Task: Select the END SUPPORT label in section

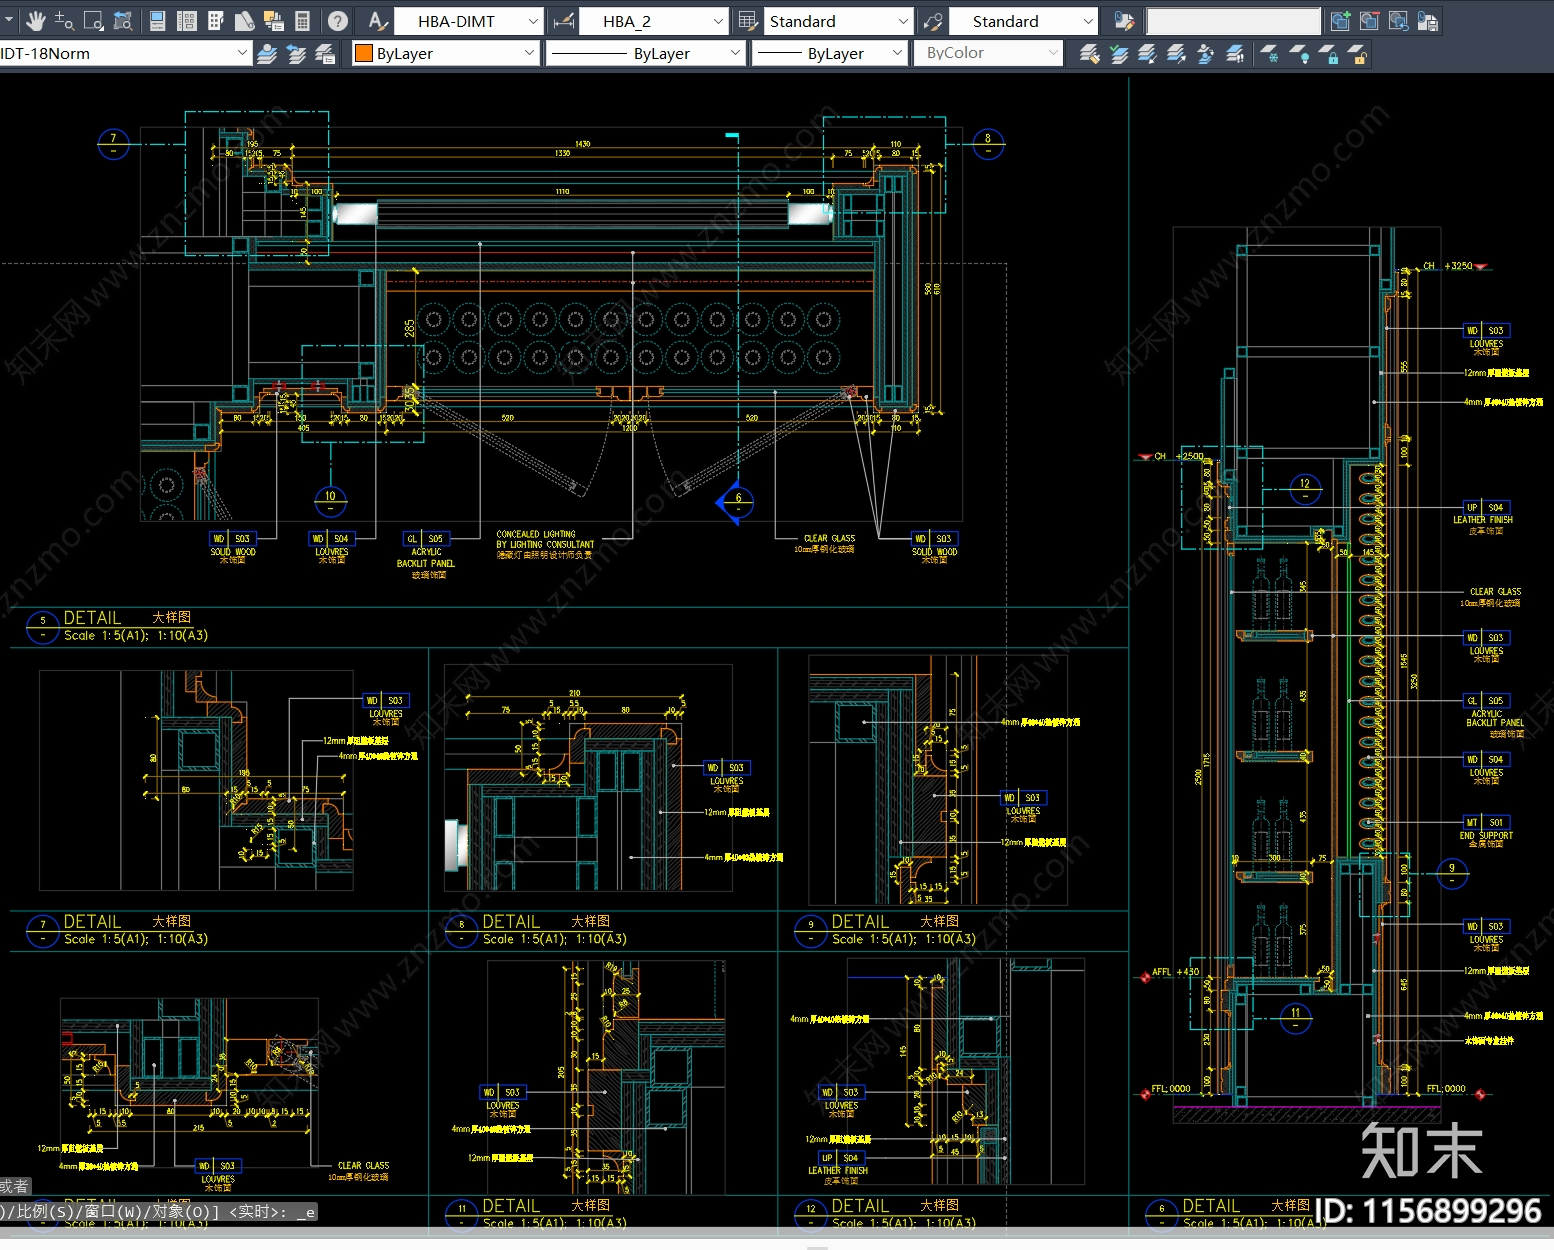Action: [1486, 835]
